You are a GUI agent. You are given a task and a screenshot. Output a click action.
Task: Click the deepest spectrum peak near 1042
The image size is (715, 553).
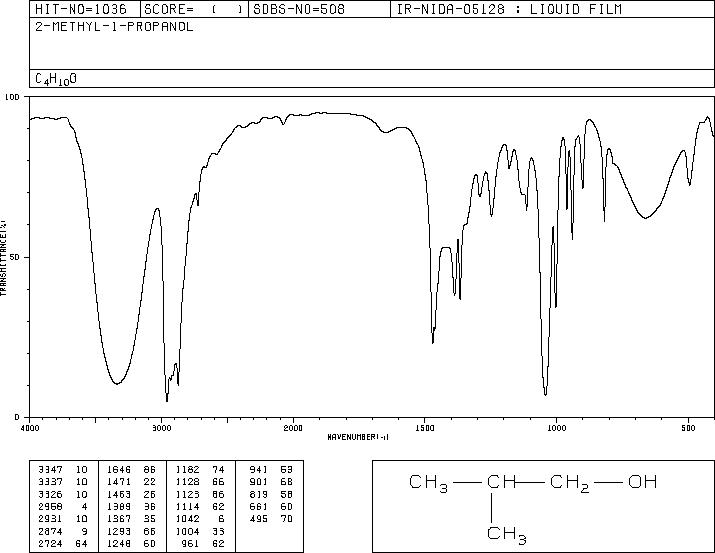(x=545, y=394)
